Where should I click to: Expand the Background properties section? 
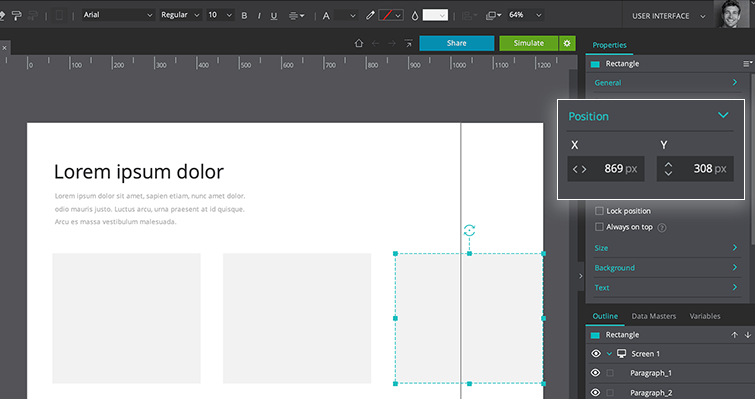666,268
